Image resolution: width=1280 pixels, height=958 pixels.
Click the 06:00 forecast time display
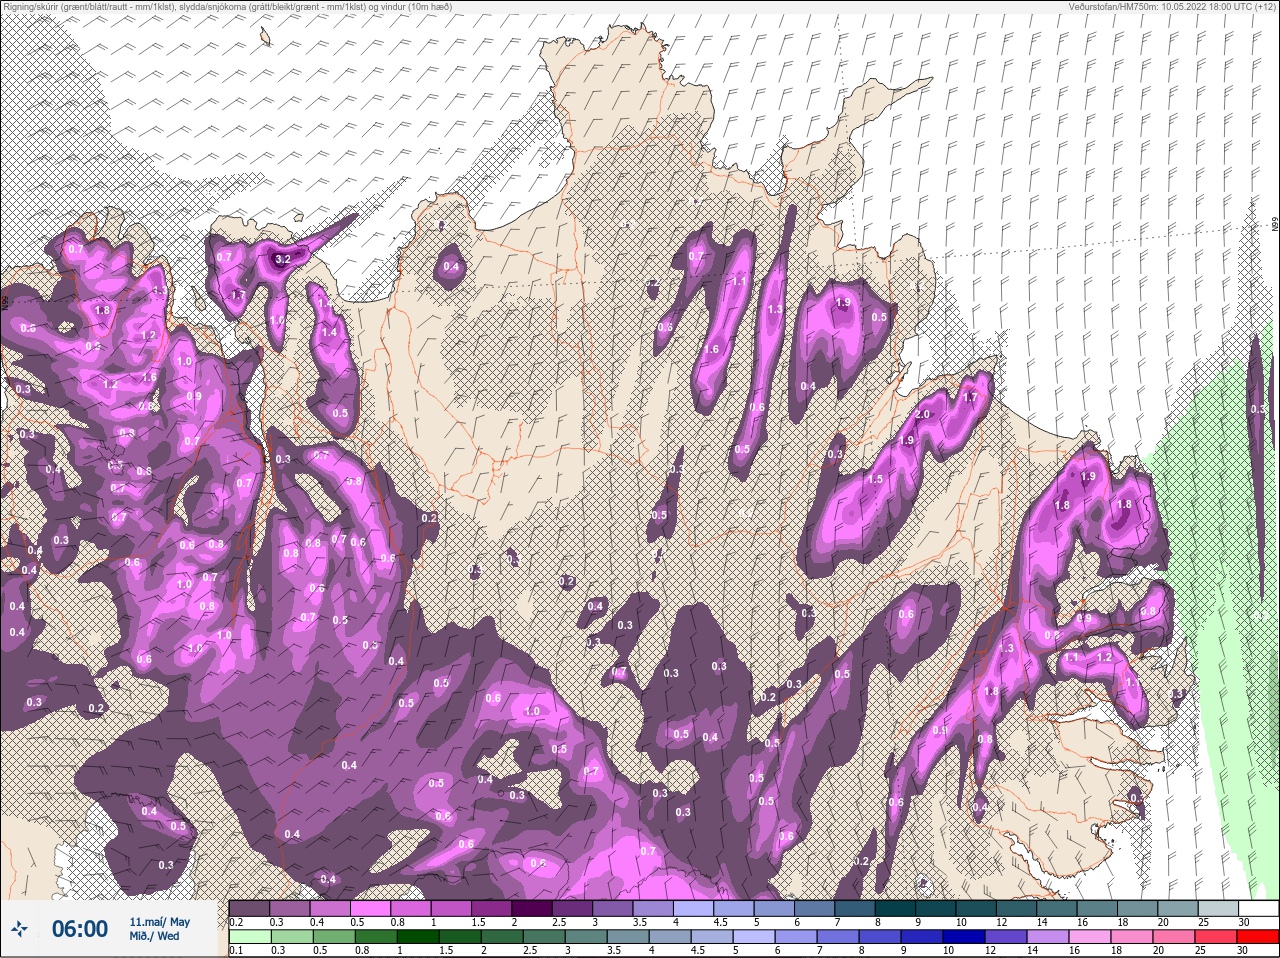[79, 929]
